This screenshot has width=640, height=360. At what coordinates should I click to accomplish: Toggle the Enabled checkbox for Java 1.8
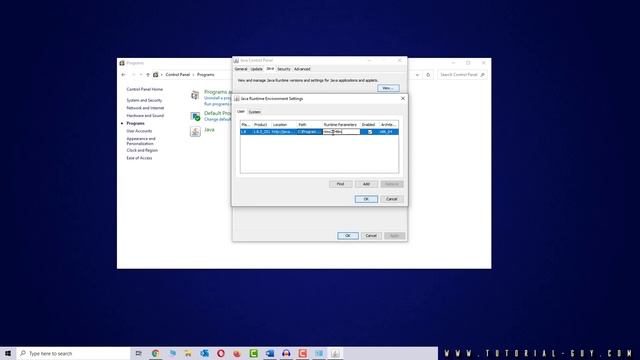point(370,132)
